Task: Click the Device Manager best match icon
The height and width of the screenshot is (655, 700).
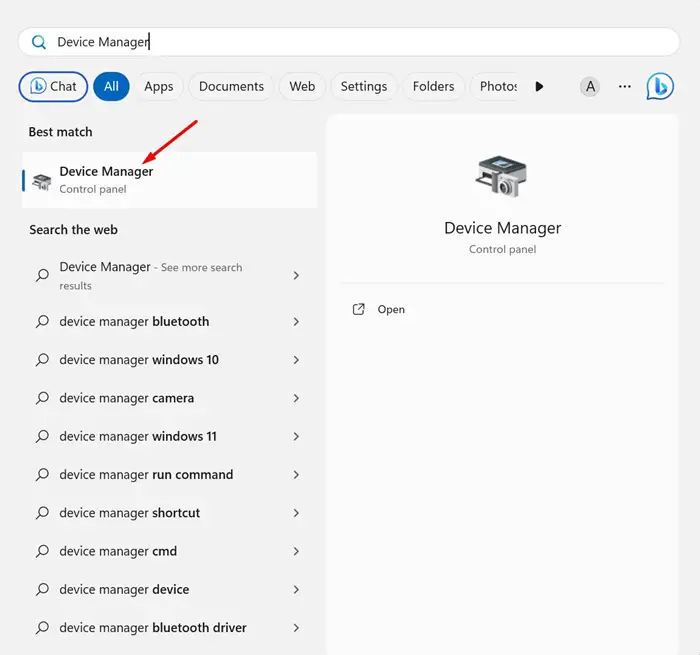Action: [42, 181]
